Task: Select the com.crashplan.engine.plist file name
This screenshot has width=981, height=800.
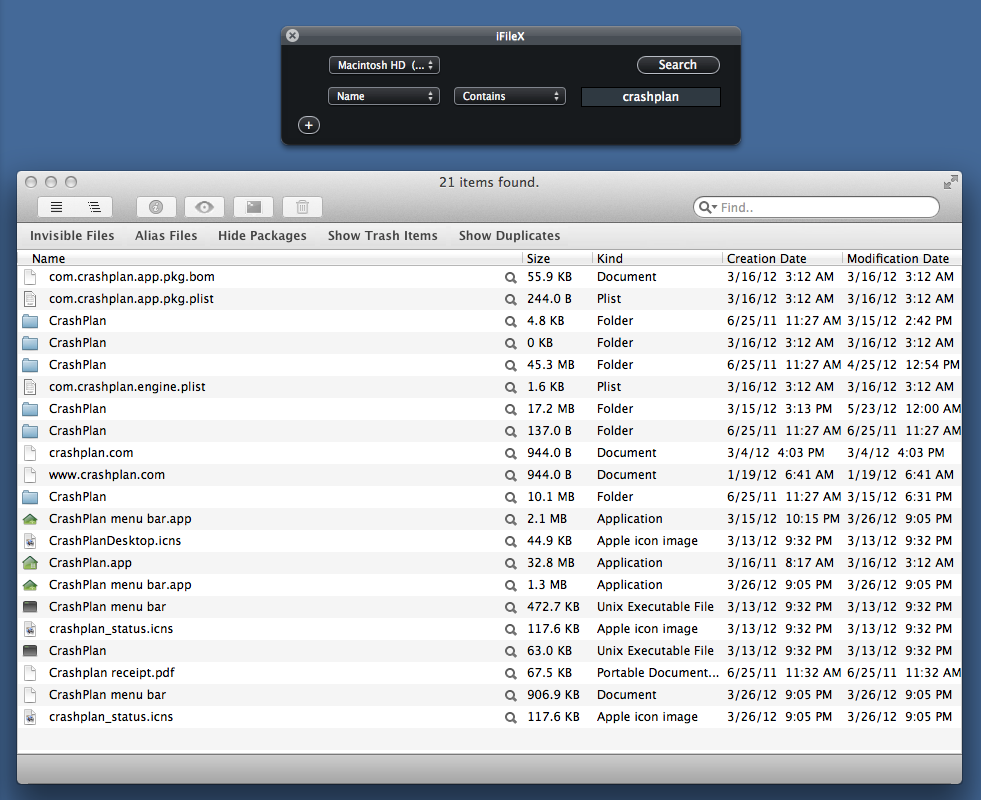Action: (127, 387)
